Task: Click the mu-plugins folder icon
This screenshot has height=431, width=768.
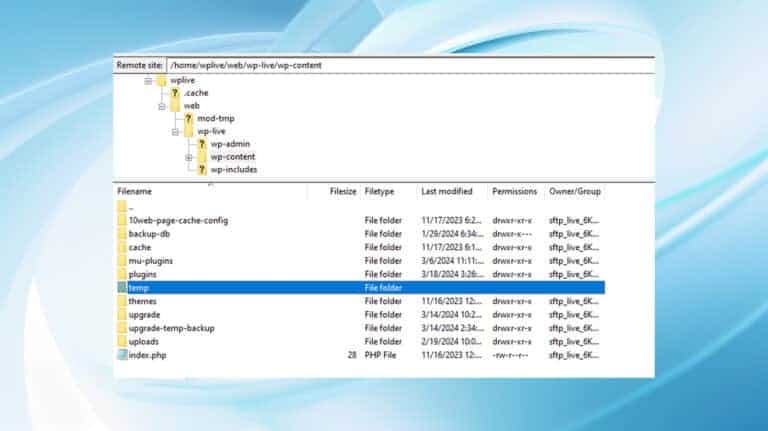Action: pyautogui.click(x=122, y=261)
